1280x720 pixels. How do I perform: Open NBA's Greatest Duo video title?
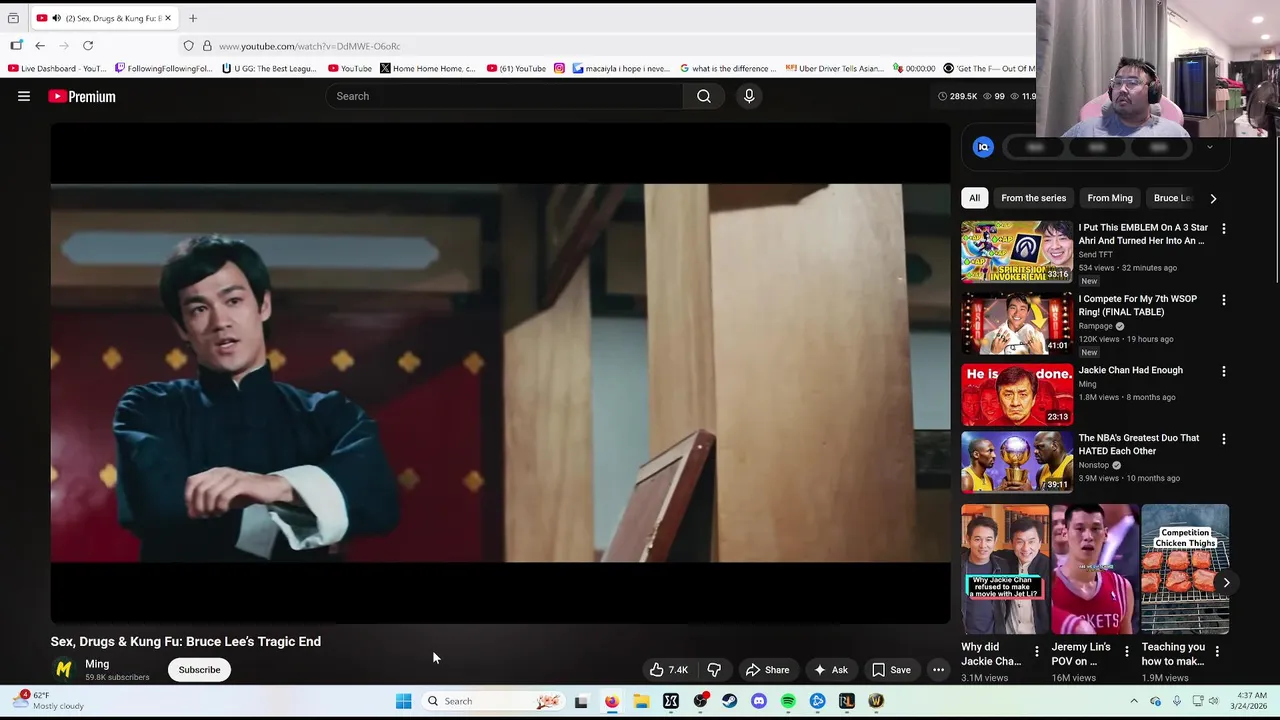pos(1138,444)
